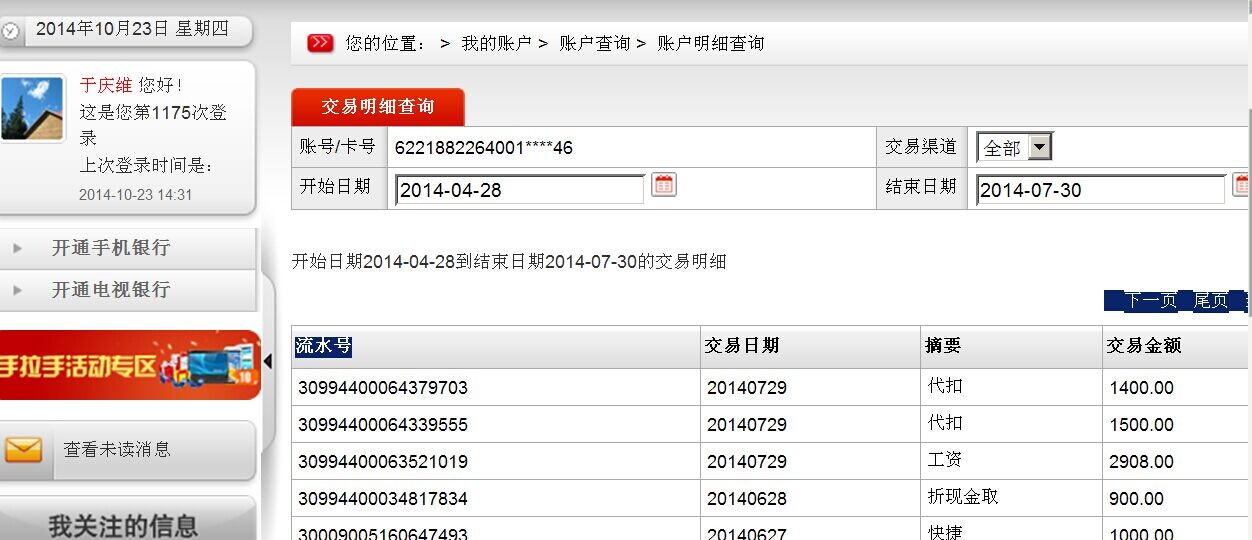Click amount 900.00
Image resolution: width=1252 pixels, height=540 pixels.
(1136, 499)
